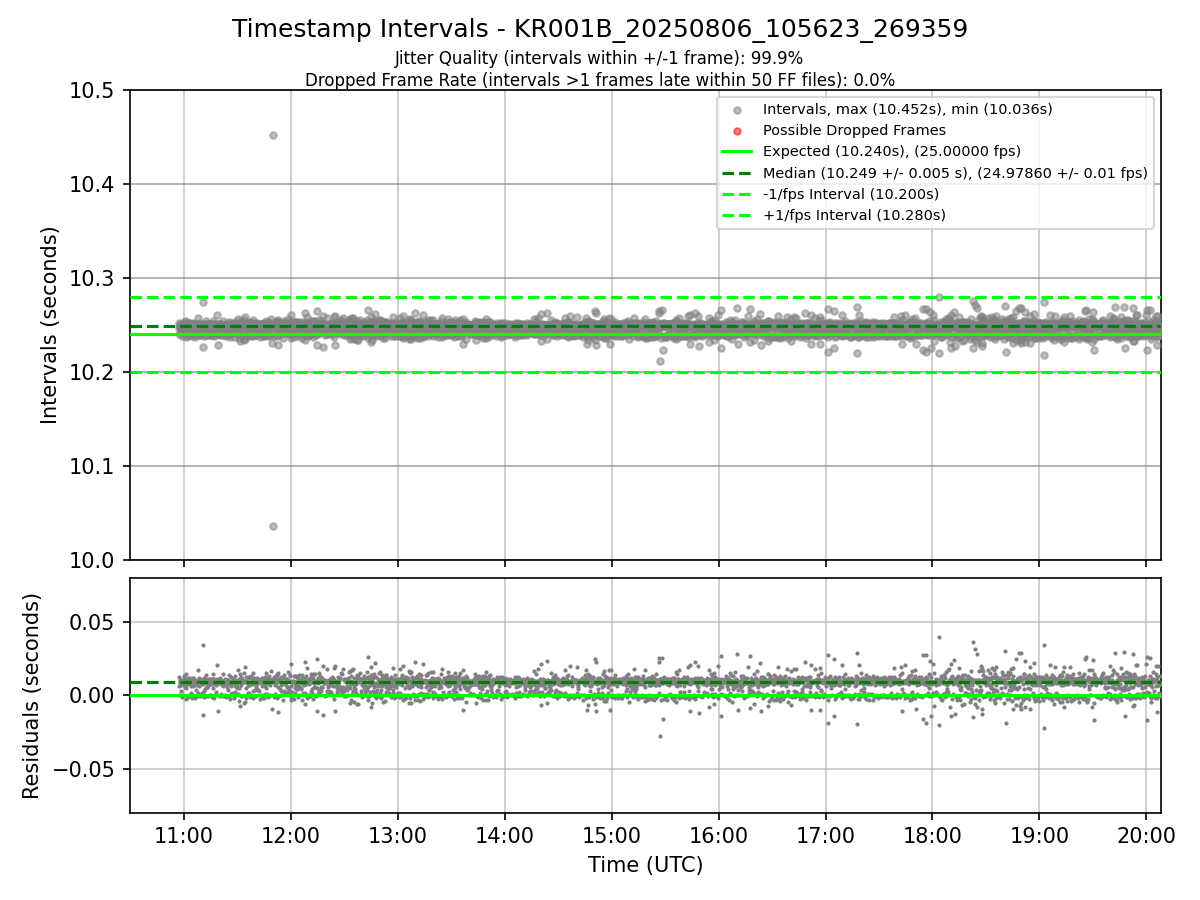The width and height of the screenshot is (1200, 900).
Task: Click the dark green dashed 'Median' line sample in the legend
Action: click(x=737, y=173)
